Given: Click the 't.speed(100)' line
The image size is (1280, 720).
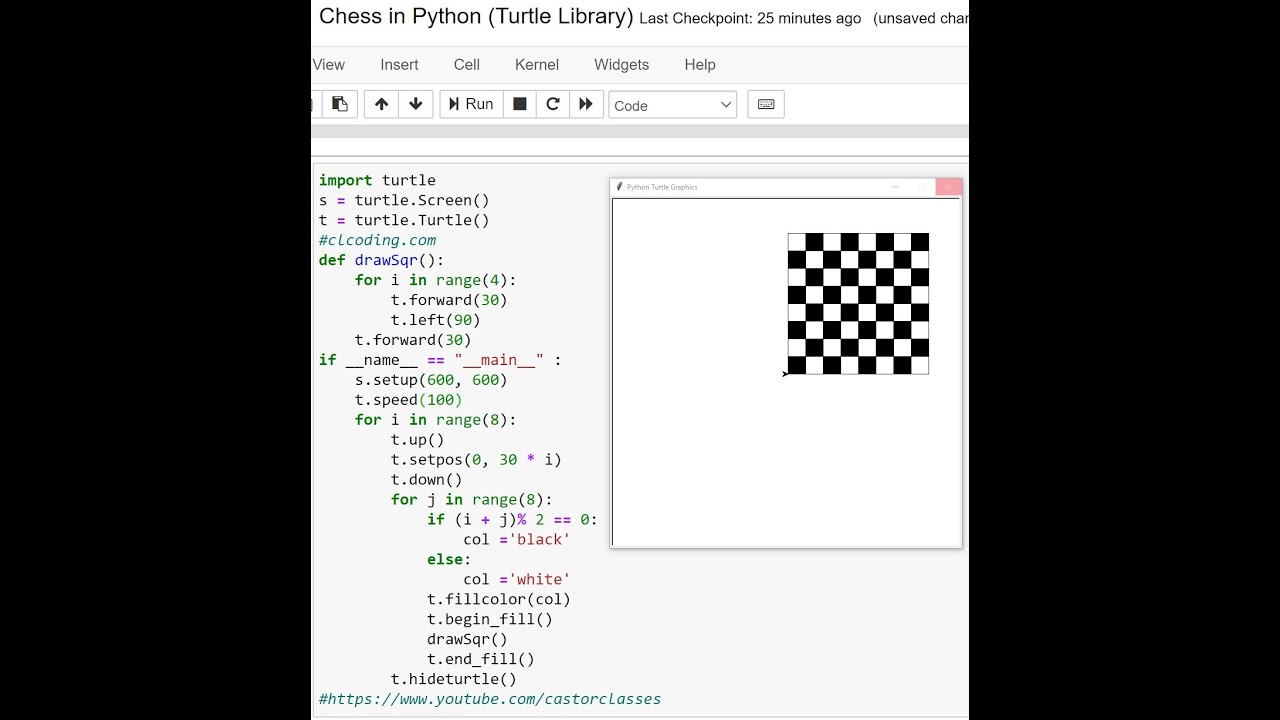Looking at the screenshot, I should [408, 400].
